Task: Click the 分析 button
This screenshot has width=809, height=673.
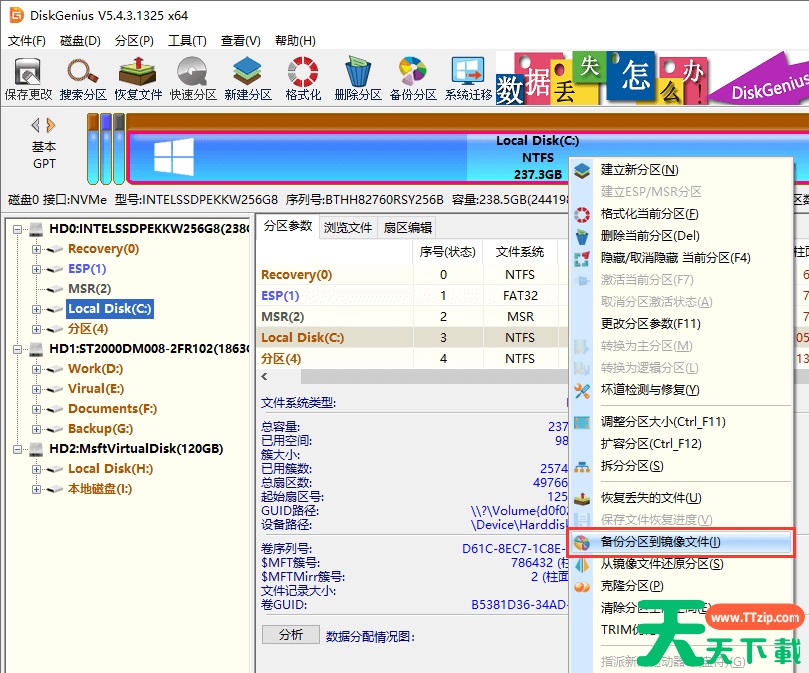Action: [x=290, y=635]
